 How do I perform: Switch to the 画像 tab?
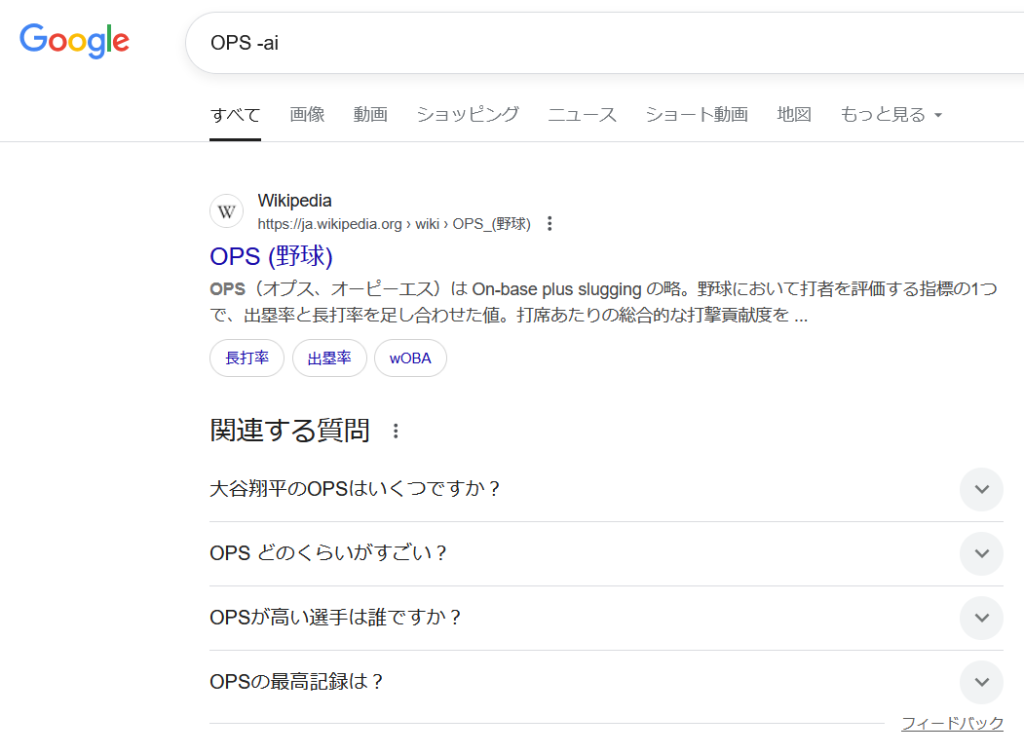(307, 115)
